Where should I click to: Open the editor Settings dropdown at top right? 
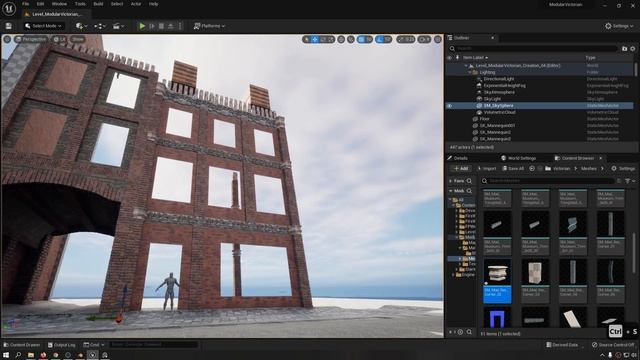[619, 26]
